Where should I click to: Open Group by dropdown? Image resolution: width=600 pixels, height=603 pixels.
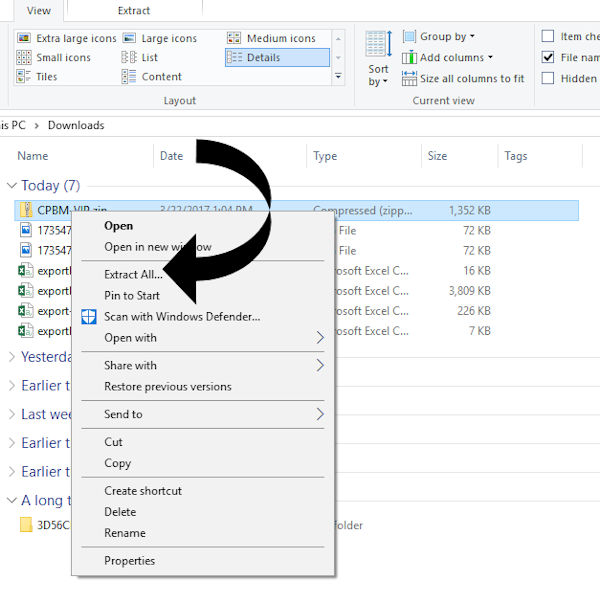(438, 37)
